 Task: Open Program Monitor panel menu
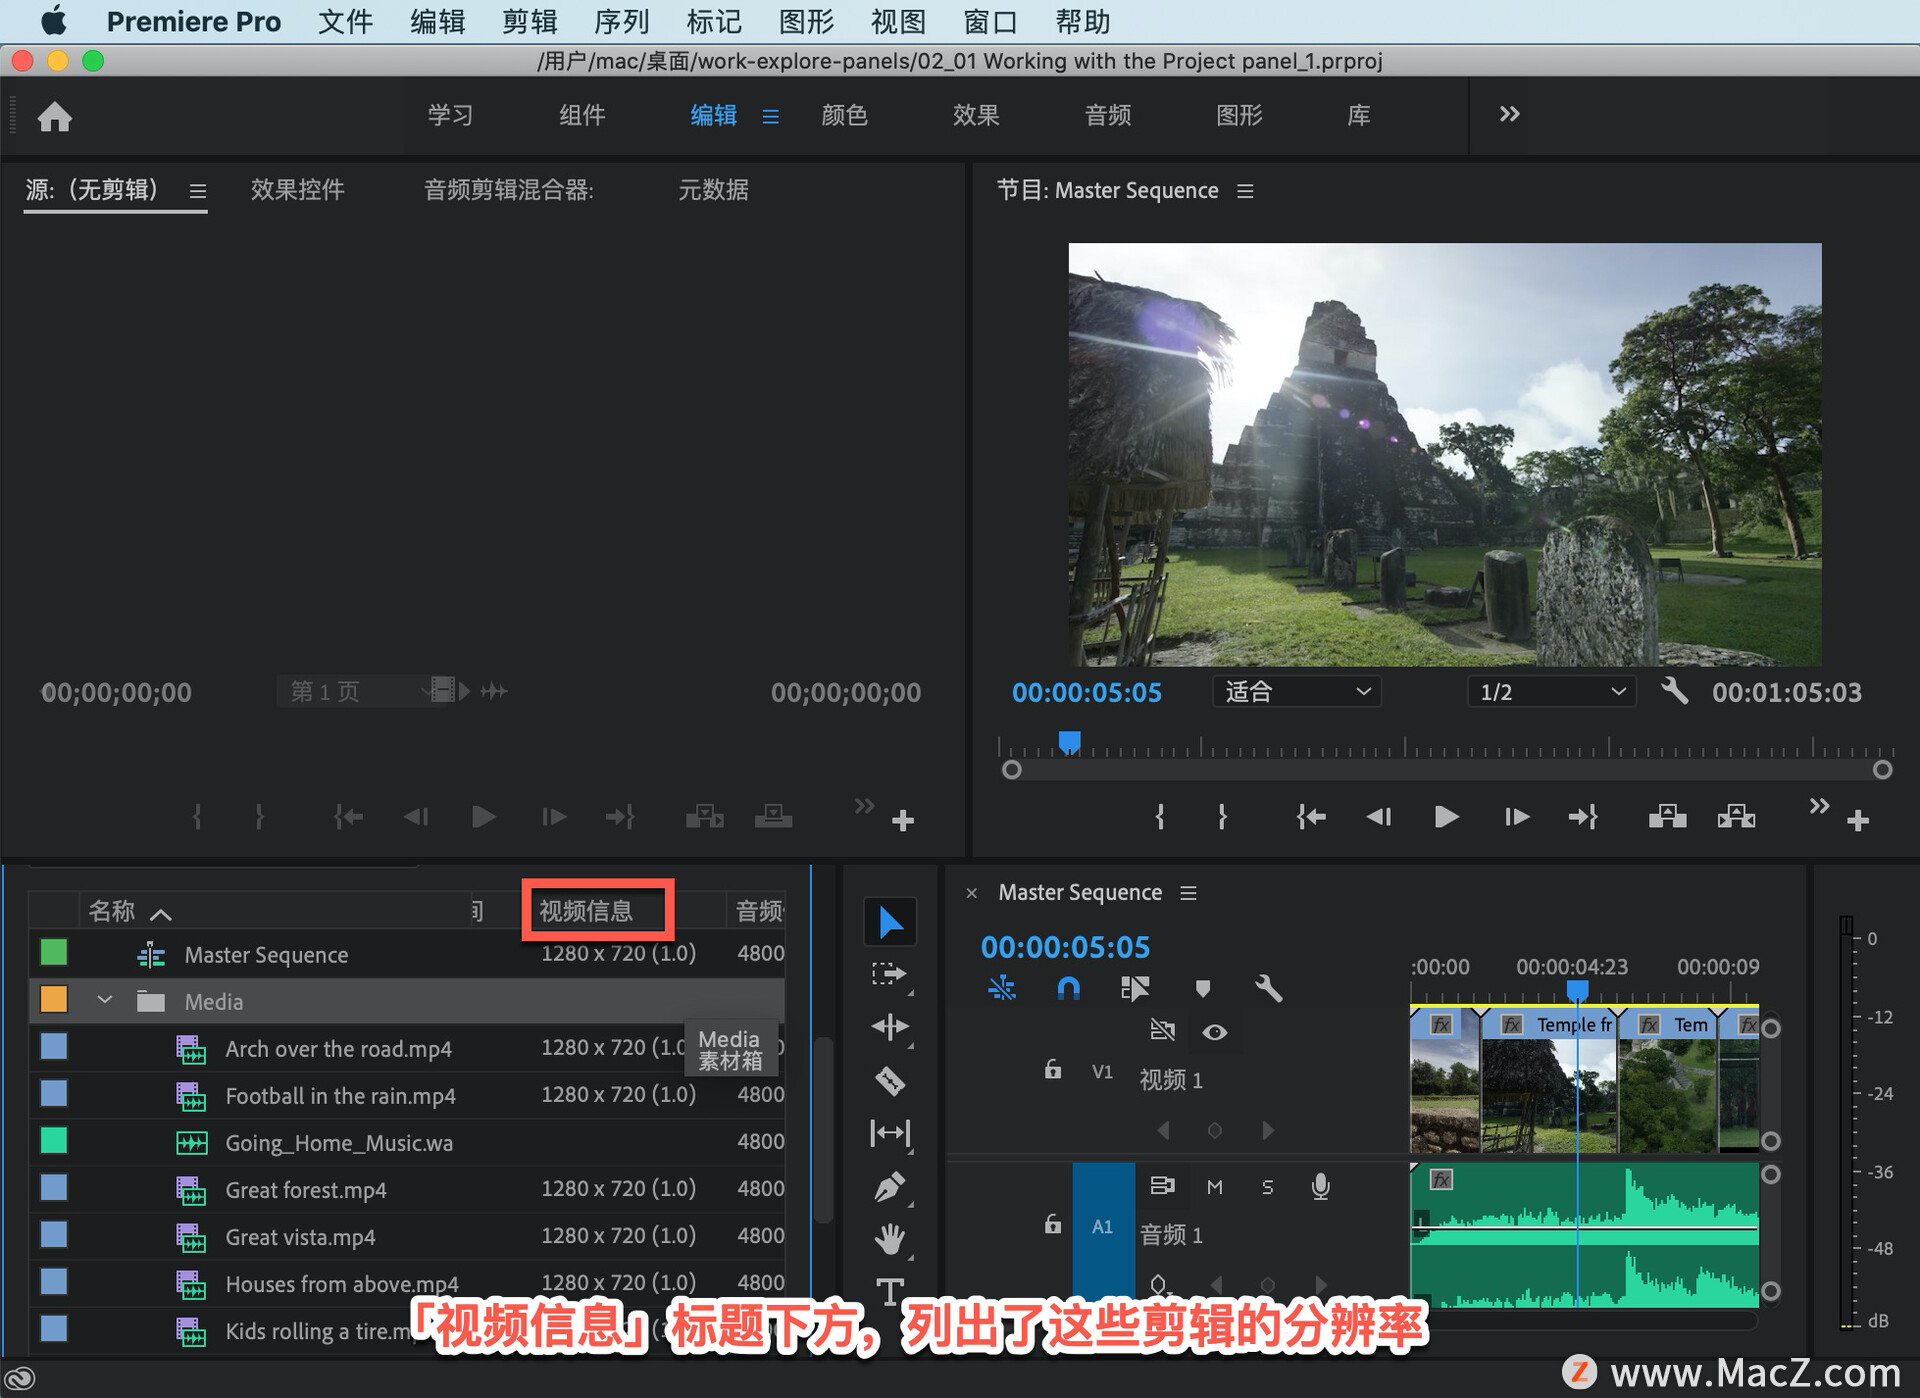tap(1245, 191)
